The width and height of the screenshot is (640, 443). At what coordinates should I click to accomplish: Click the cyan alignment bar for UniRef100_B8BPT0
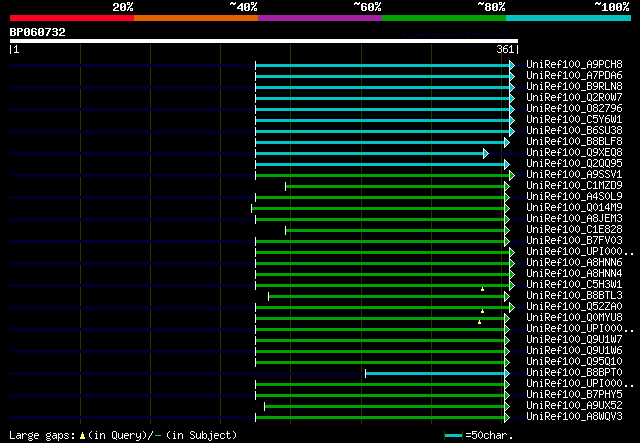click(435, 374)
